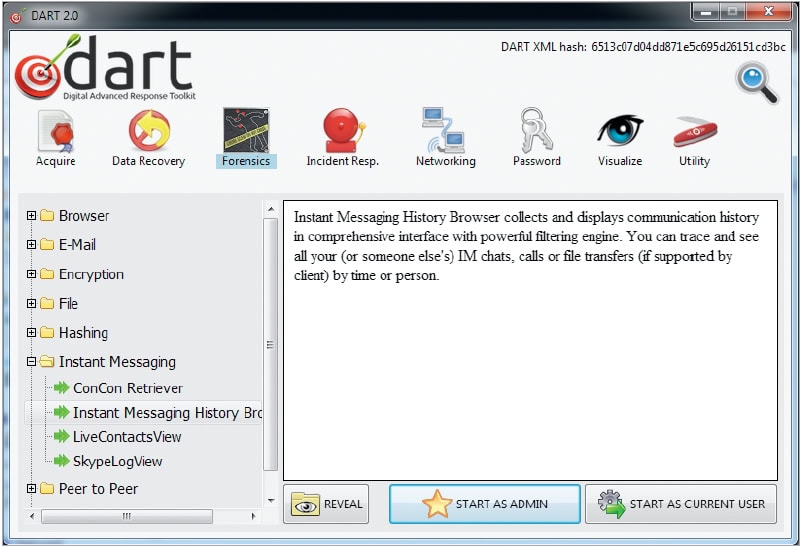Switch to the Utility label
Screen dimensions: 802x548
coord(694,161)
